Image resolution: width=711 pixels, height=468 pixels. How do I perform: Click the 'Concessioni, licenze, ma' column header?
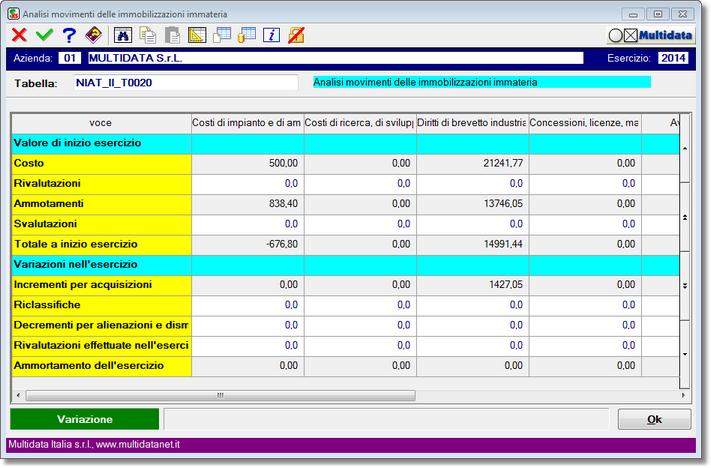point(585,123)
